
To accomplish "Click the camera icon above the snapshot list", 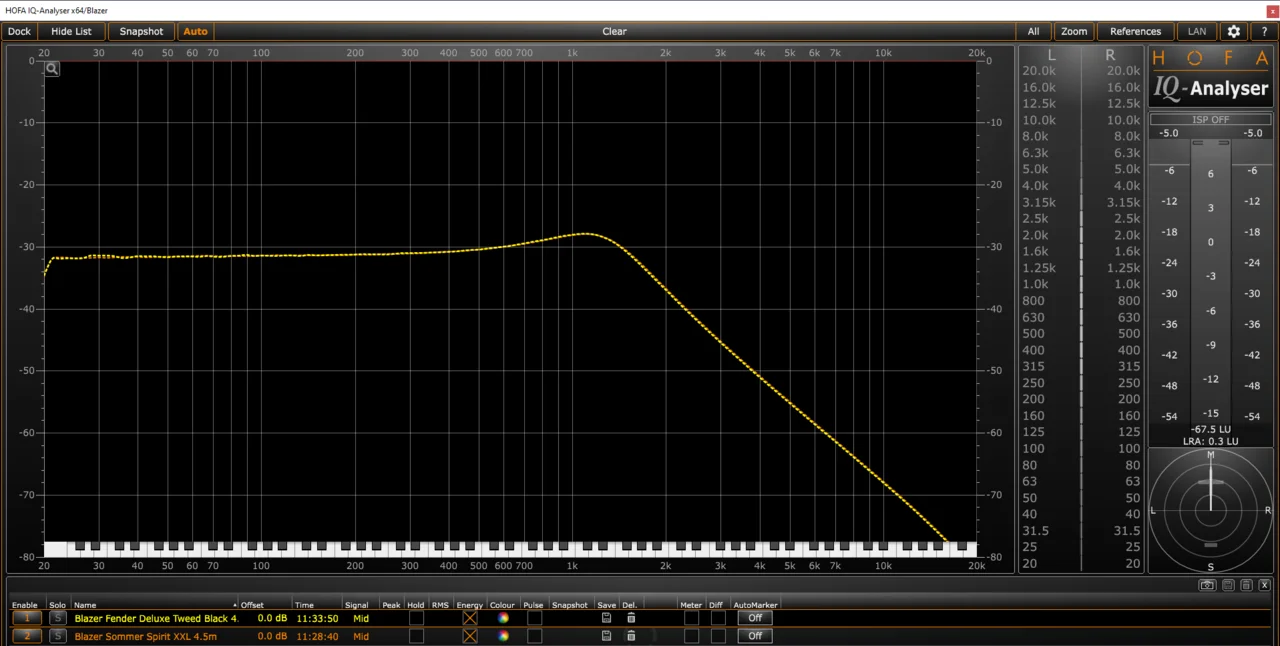I will 1208,585.
